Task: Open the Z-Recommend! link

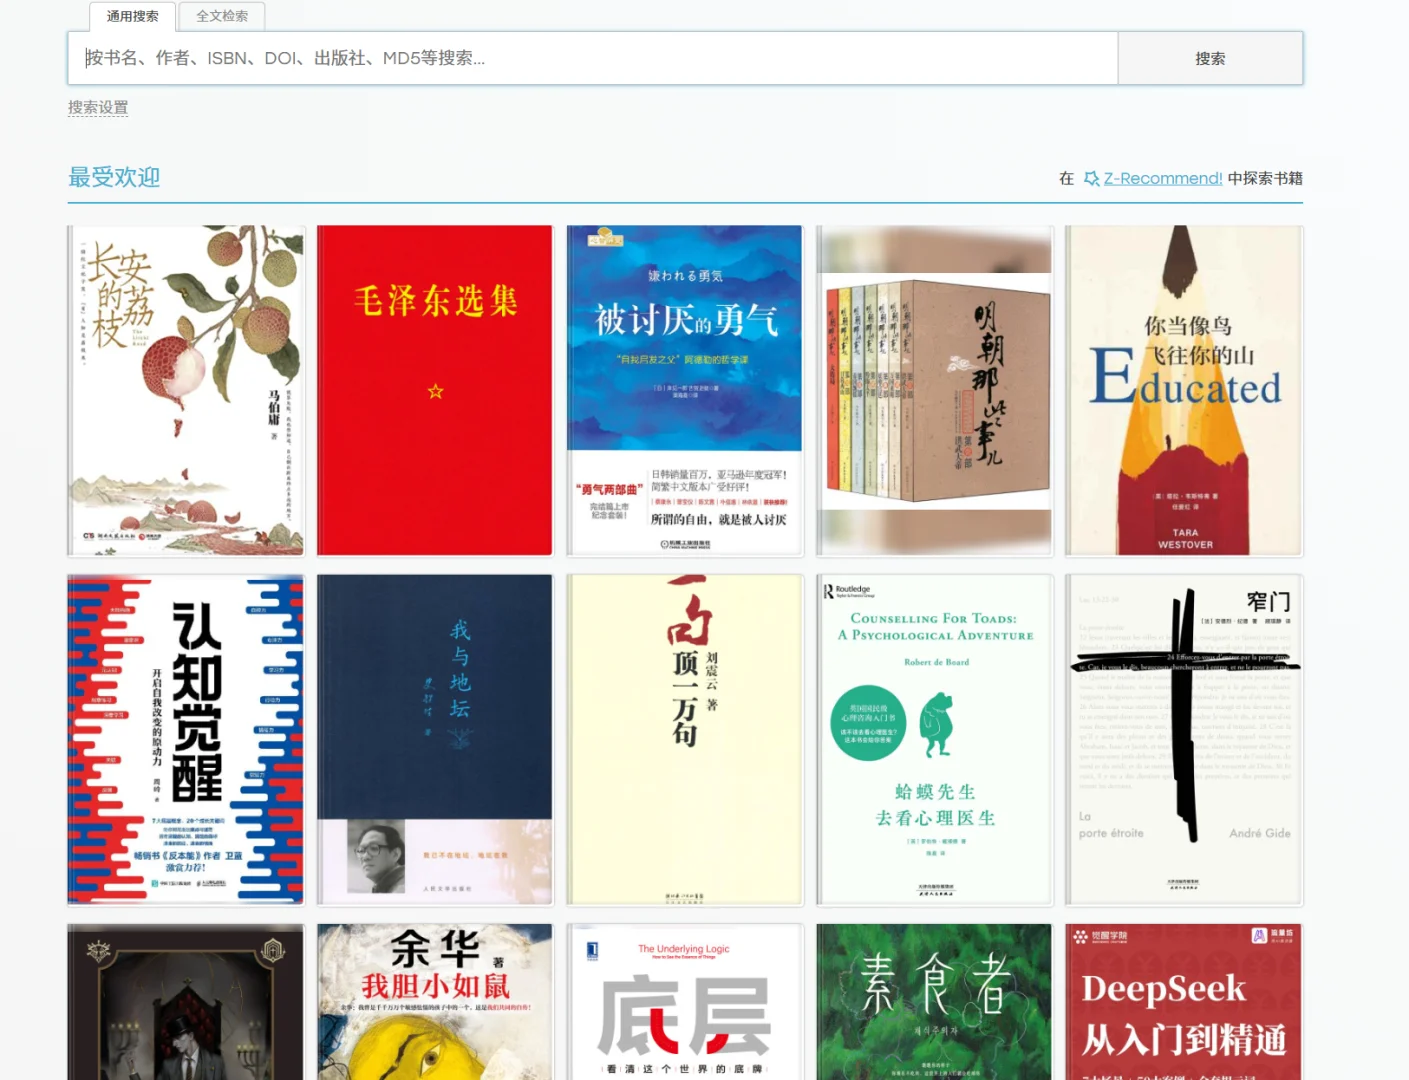Action: [1163, 178]
